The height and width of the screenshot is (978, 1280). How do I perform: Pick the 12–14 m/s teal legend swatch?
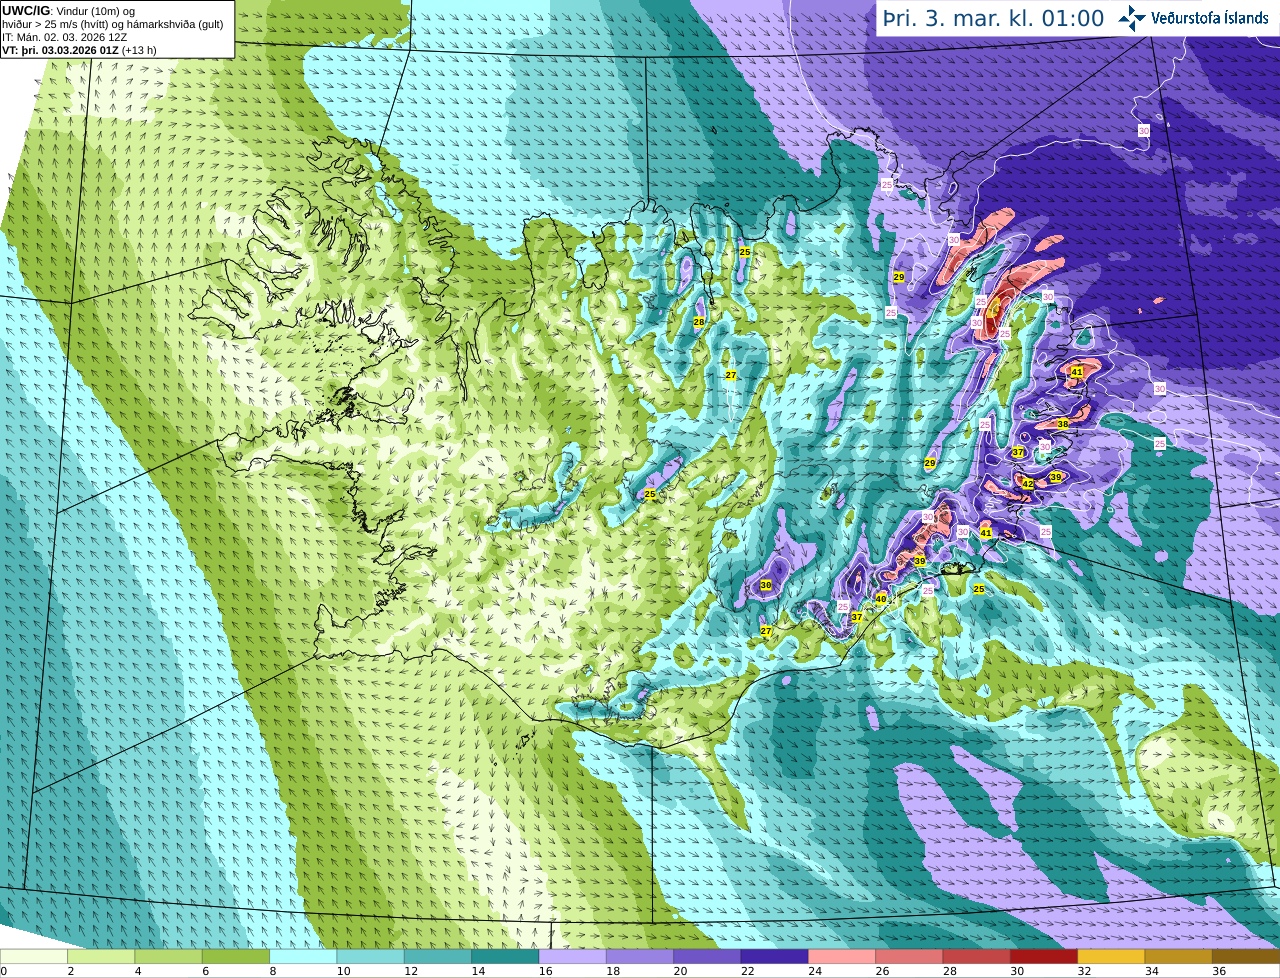click(438, 956)
